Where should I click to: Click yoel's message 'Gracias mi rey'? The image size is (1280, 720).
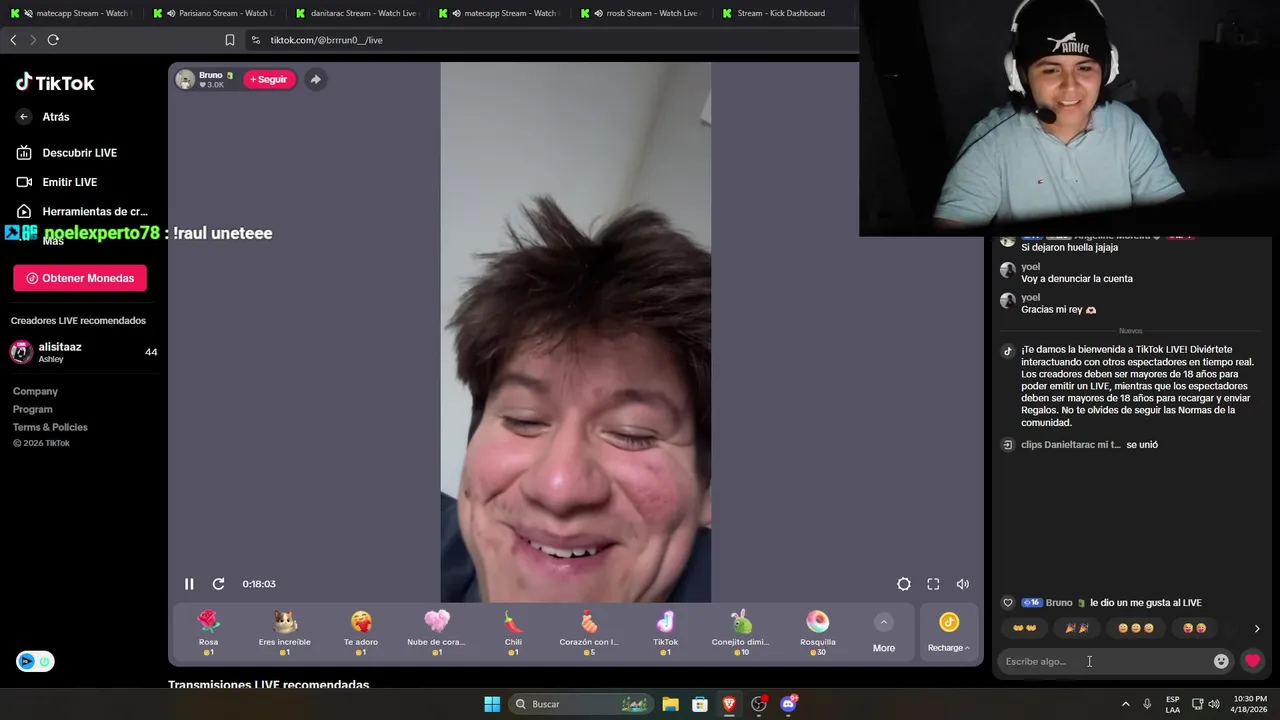coord(1058,310)
